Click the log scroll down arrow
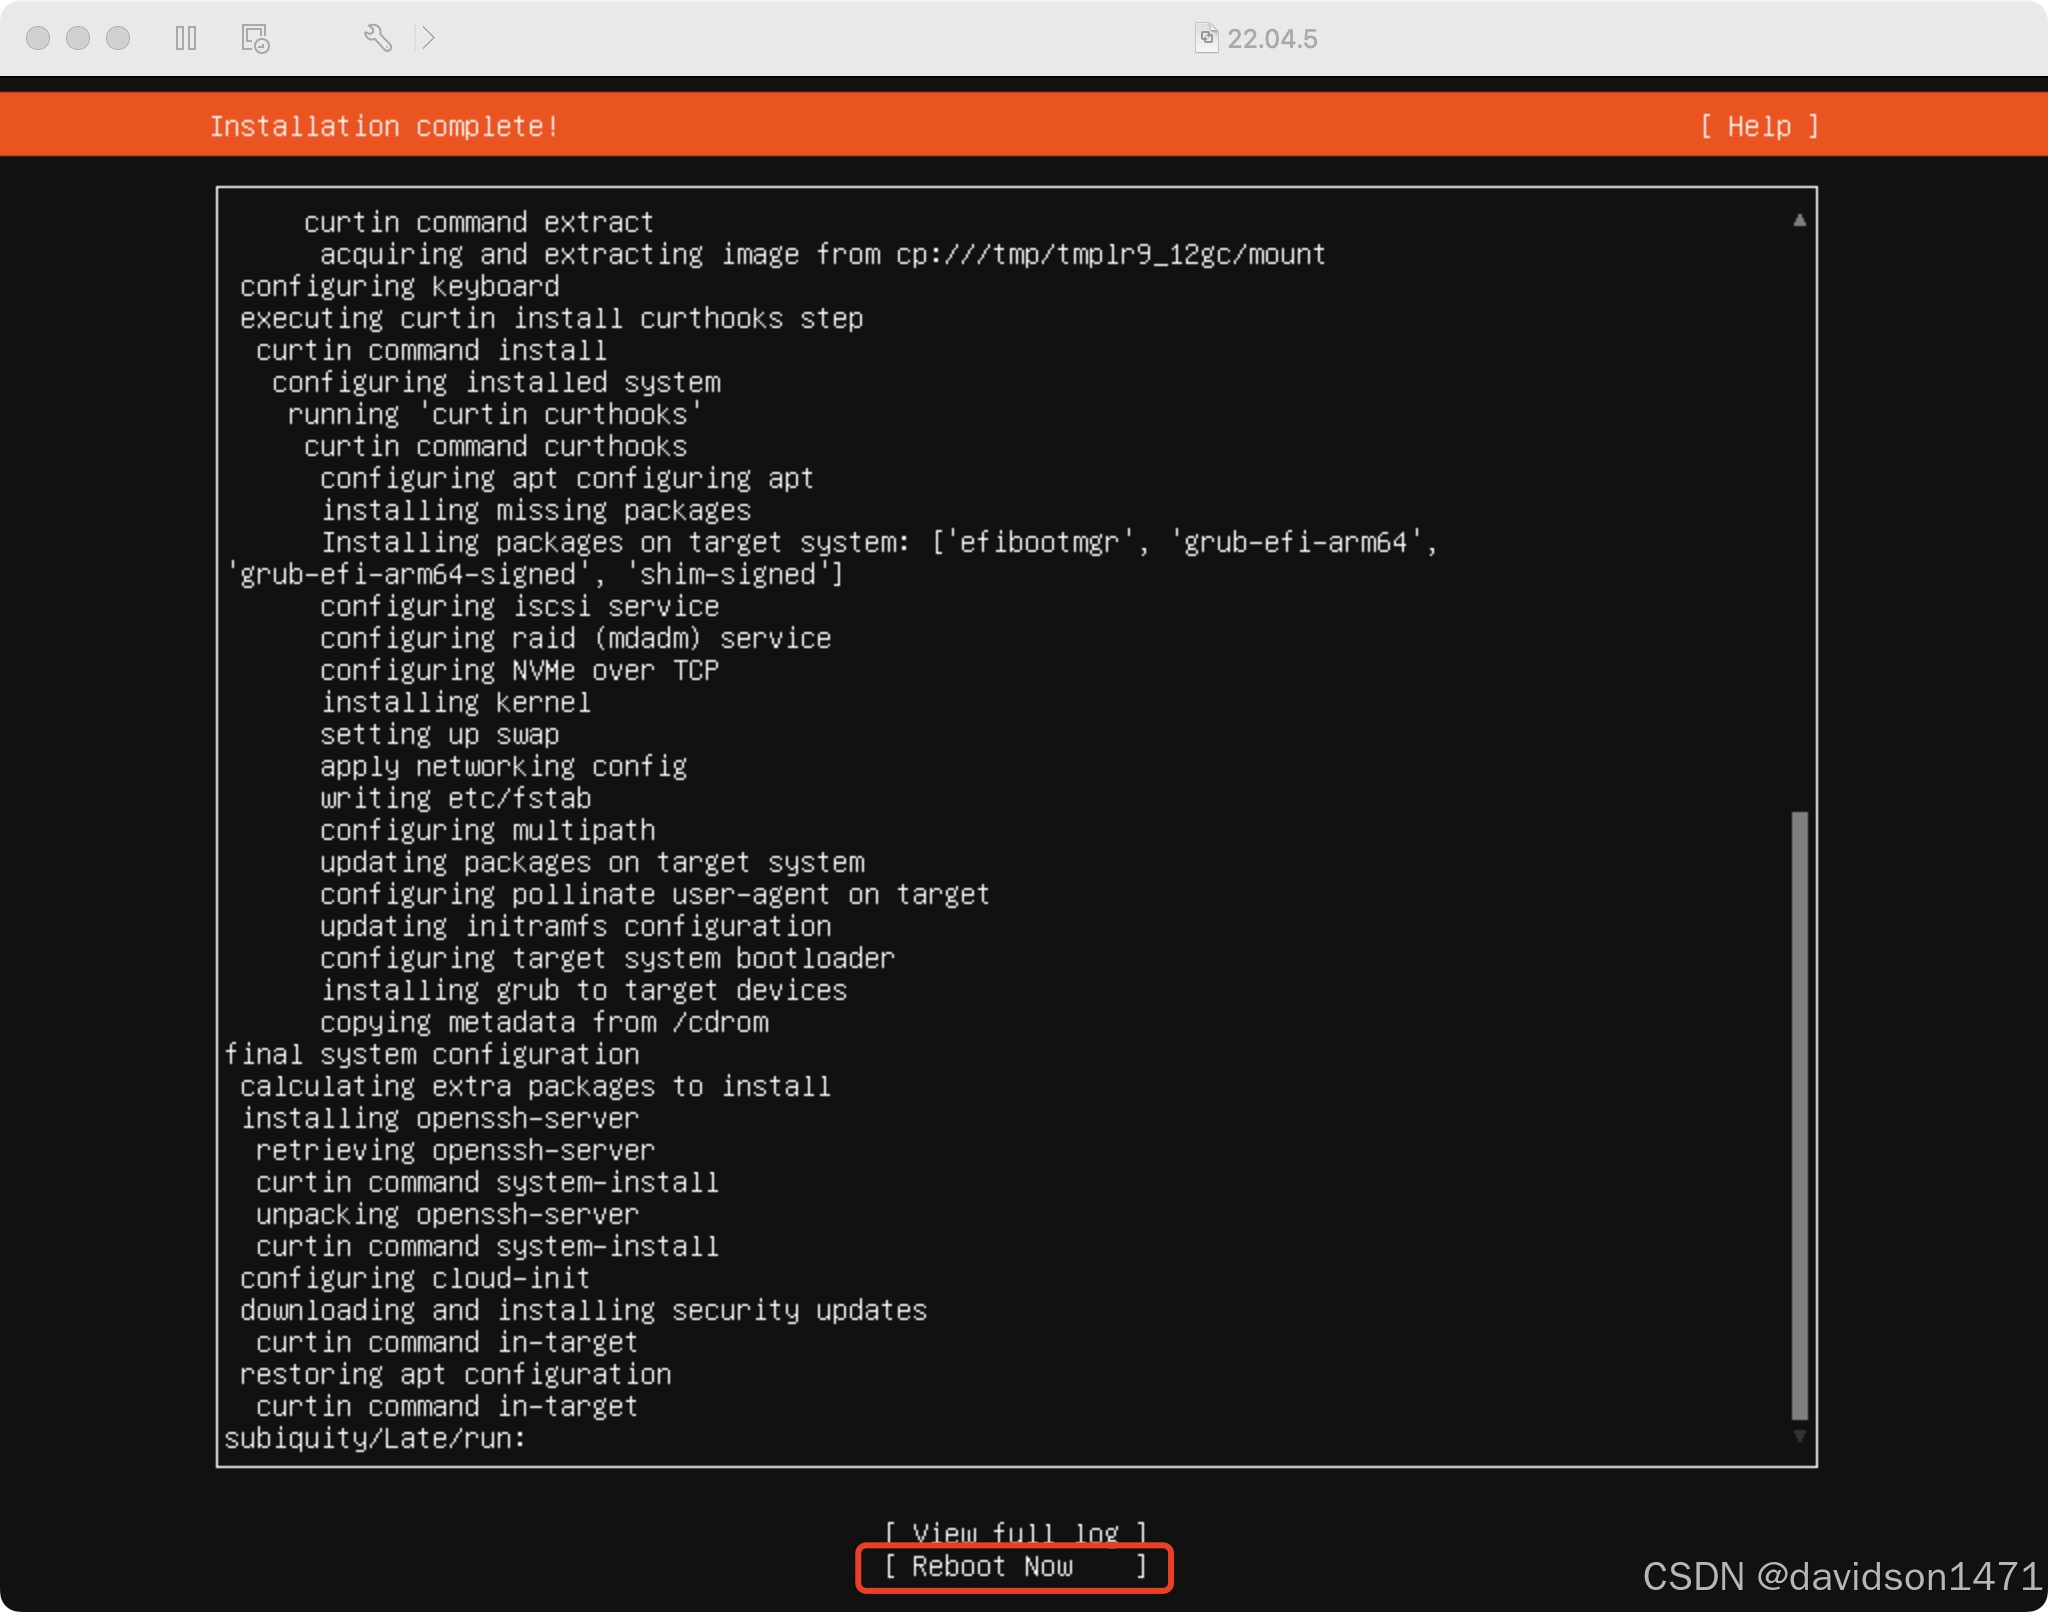The width and height of the screenshot is (2048, 1612). (x=1799, y=1436)
